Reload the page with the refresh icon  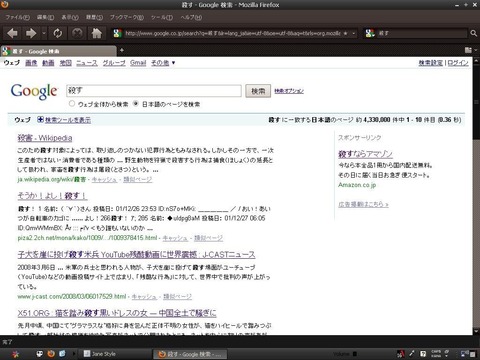(58, 33)
